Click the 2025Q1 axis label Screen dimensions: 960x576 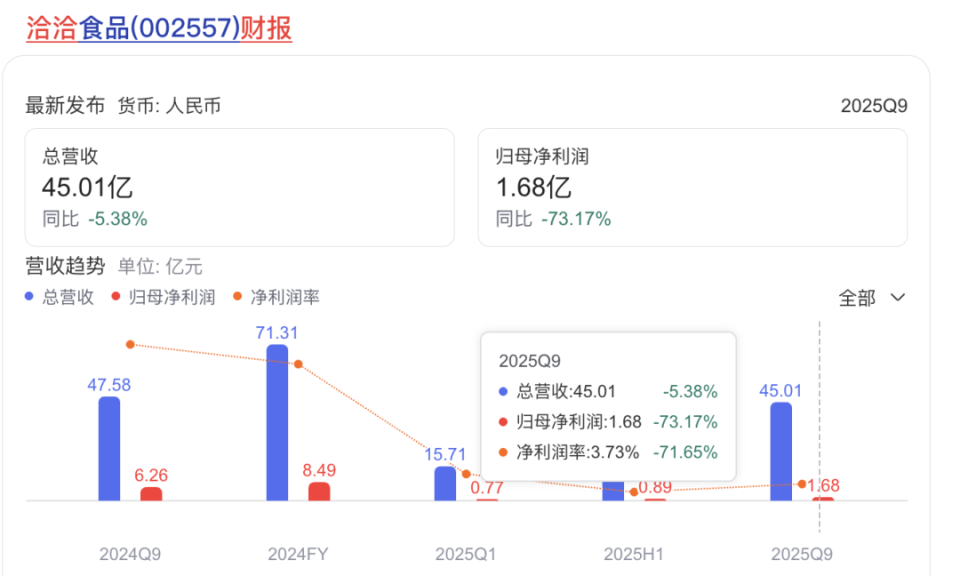point(465,553)
